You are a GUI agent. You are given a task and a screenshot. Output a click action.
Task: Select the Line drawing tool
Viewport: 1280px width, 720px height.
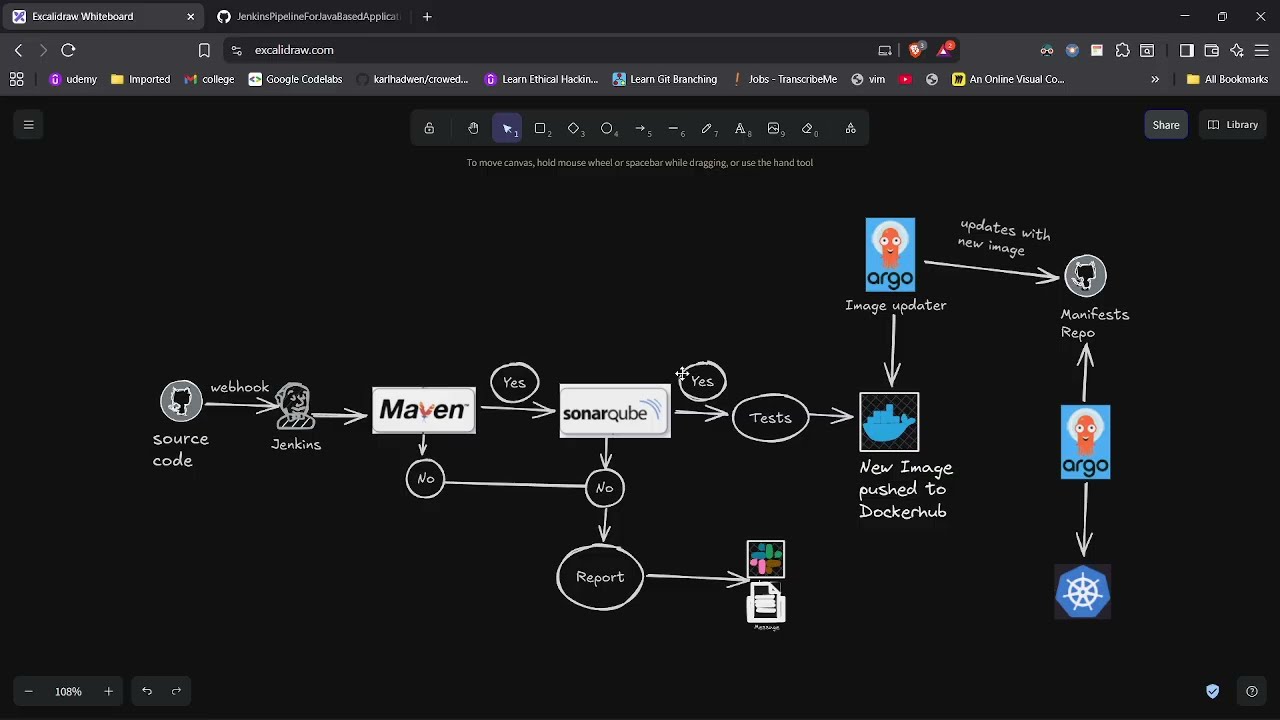(x=674, y=128)
